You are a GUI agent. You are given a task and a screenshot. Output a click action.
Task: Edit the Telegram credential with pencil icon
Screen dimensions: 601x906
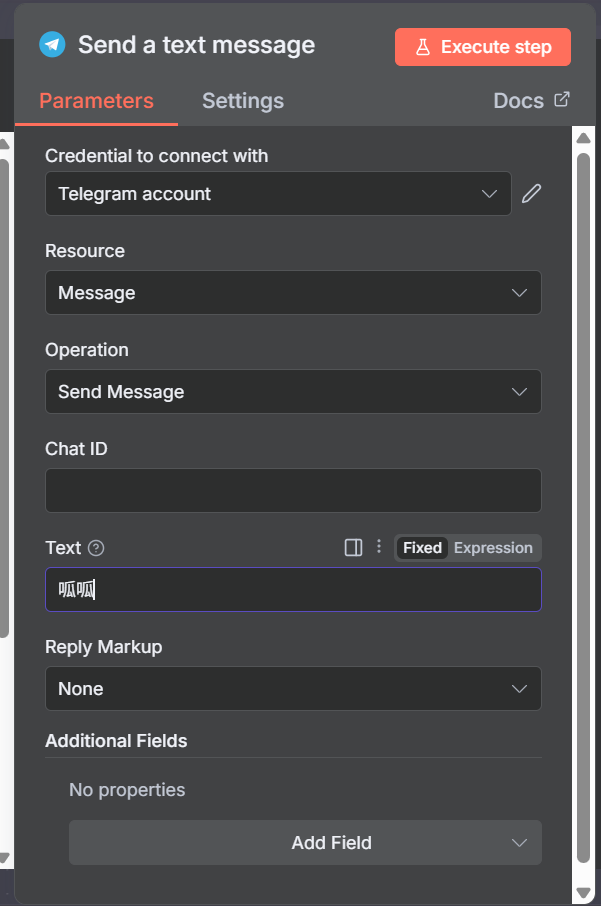pos(531,194)
